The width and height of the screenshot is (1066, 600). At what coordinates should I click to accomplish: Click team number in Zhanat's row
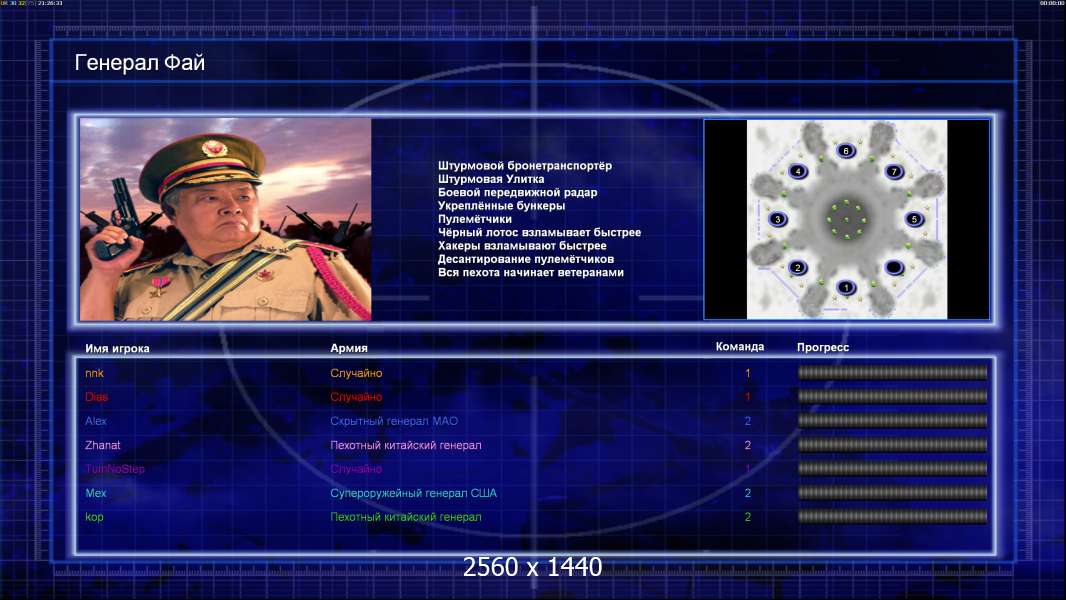click(x=747, y=445)
